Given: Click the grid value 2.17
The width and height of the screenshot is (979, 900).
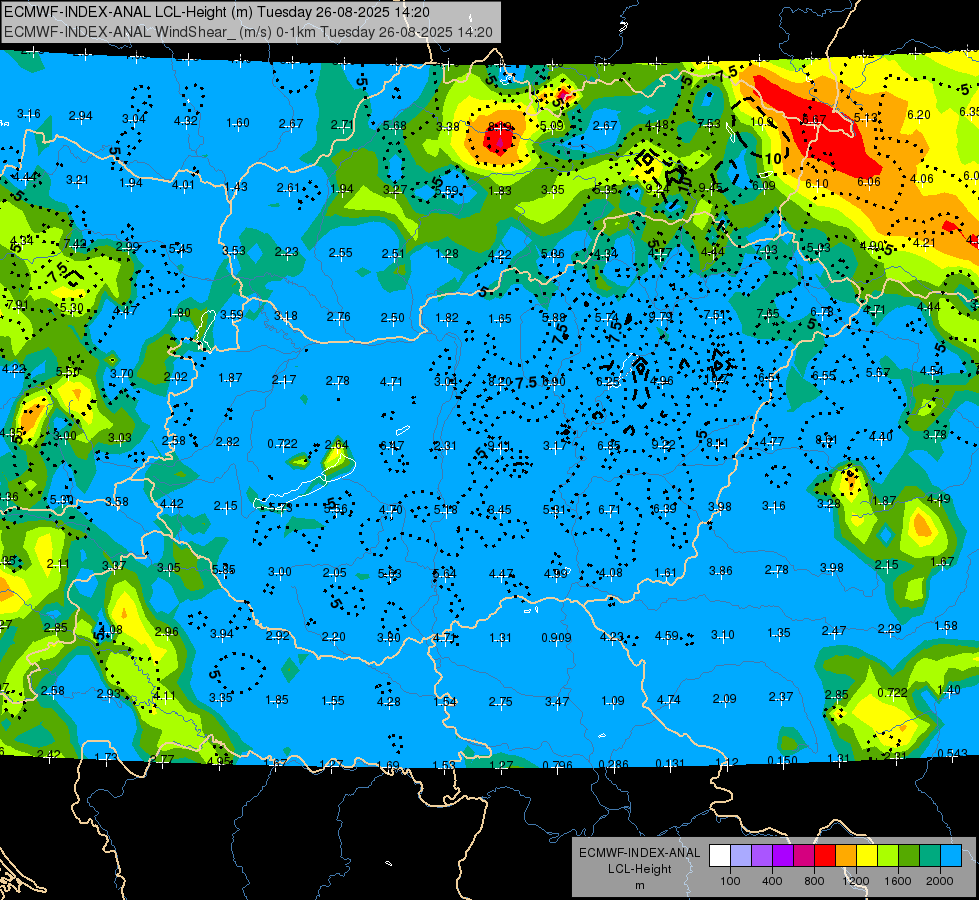Looking at the screenshot, I should click(x=284, y=379).
